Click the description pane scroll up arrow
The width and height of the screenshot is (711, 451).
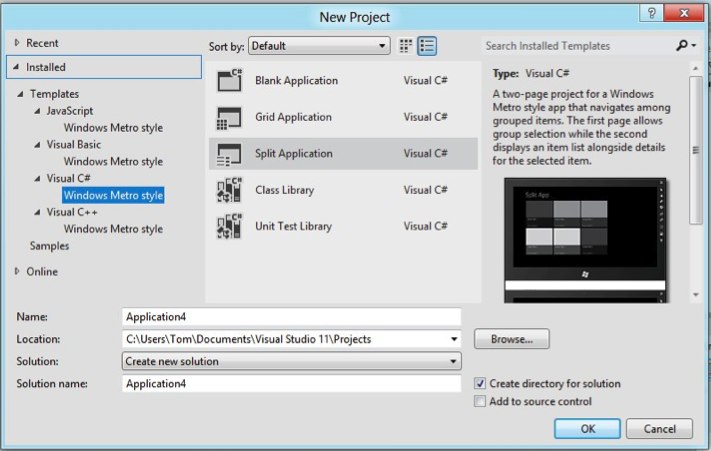tap(696, 68)
